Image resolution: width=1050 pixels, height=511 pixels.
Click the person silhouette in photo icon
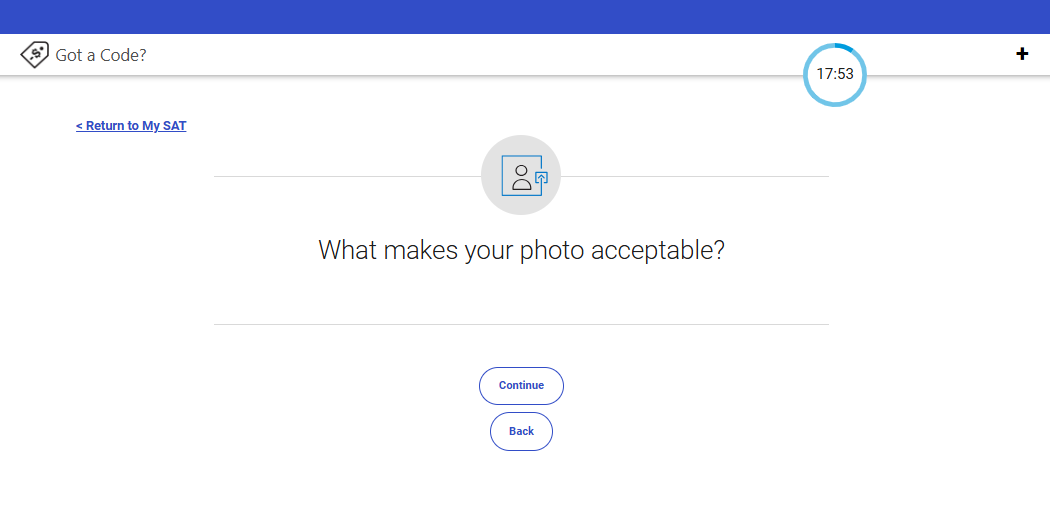click(x=521, y=177)
